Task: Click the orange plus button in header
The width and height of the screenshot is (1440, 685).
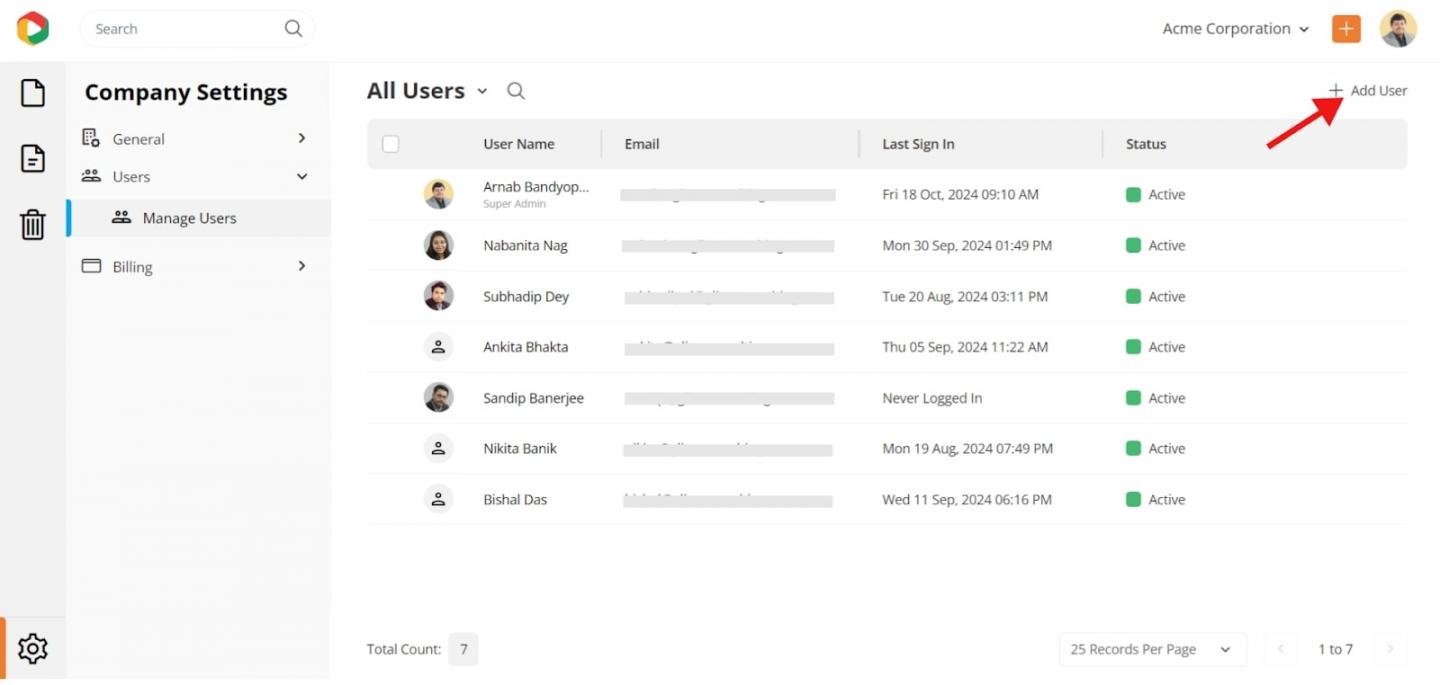Action: point(1346,29)
